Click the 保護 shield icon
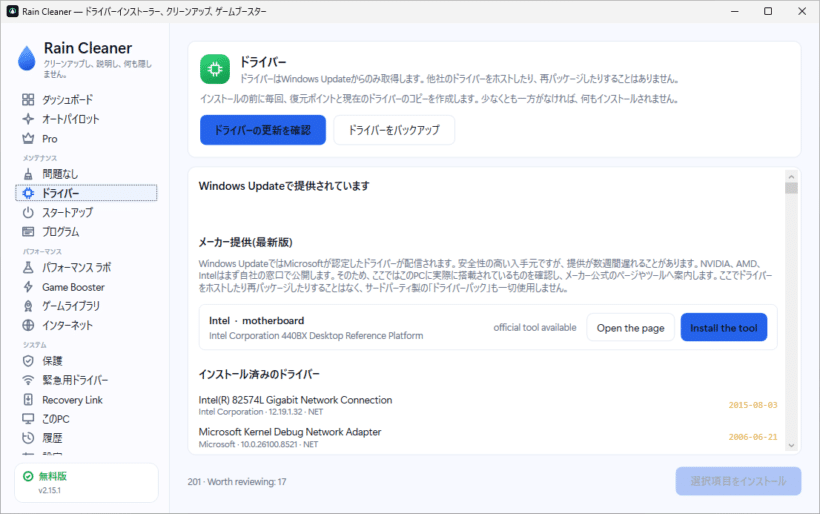Screen dimensions: 820x514 [28, 361]
